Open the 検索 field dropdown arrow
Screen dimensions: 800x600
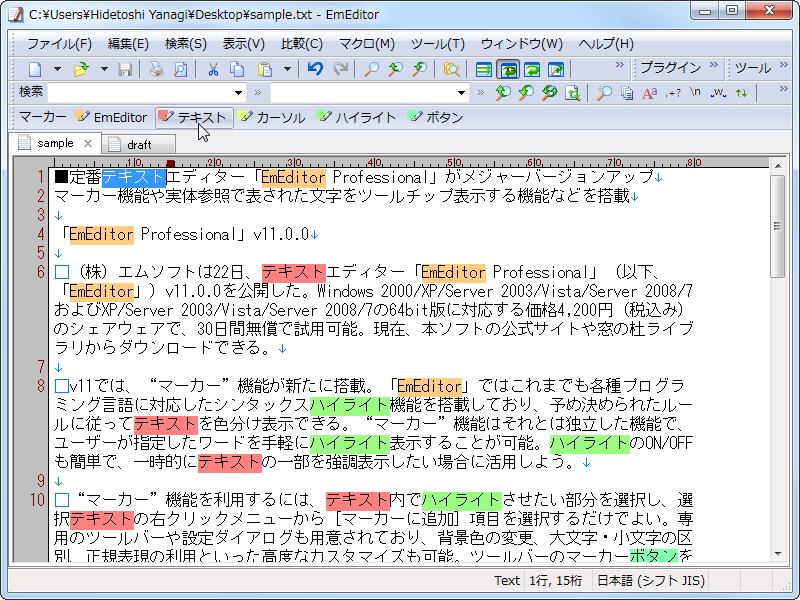click(238, 93)
